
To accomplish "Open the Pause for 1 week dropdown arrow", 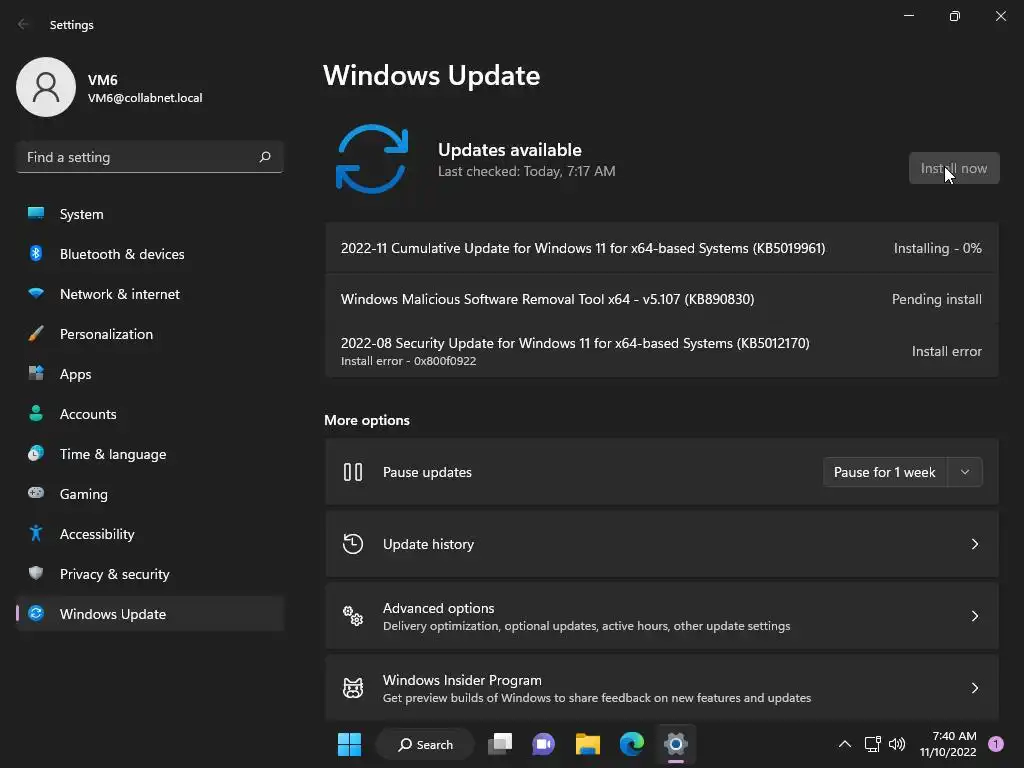I will (x=965, y=472).
